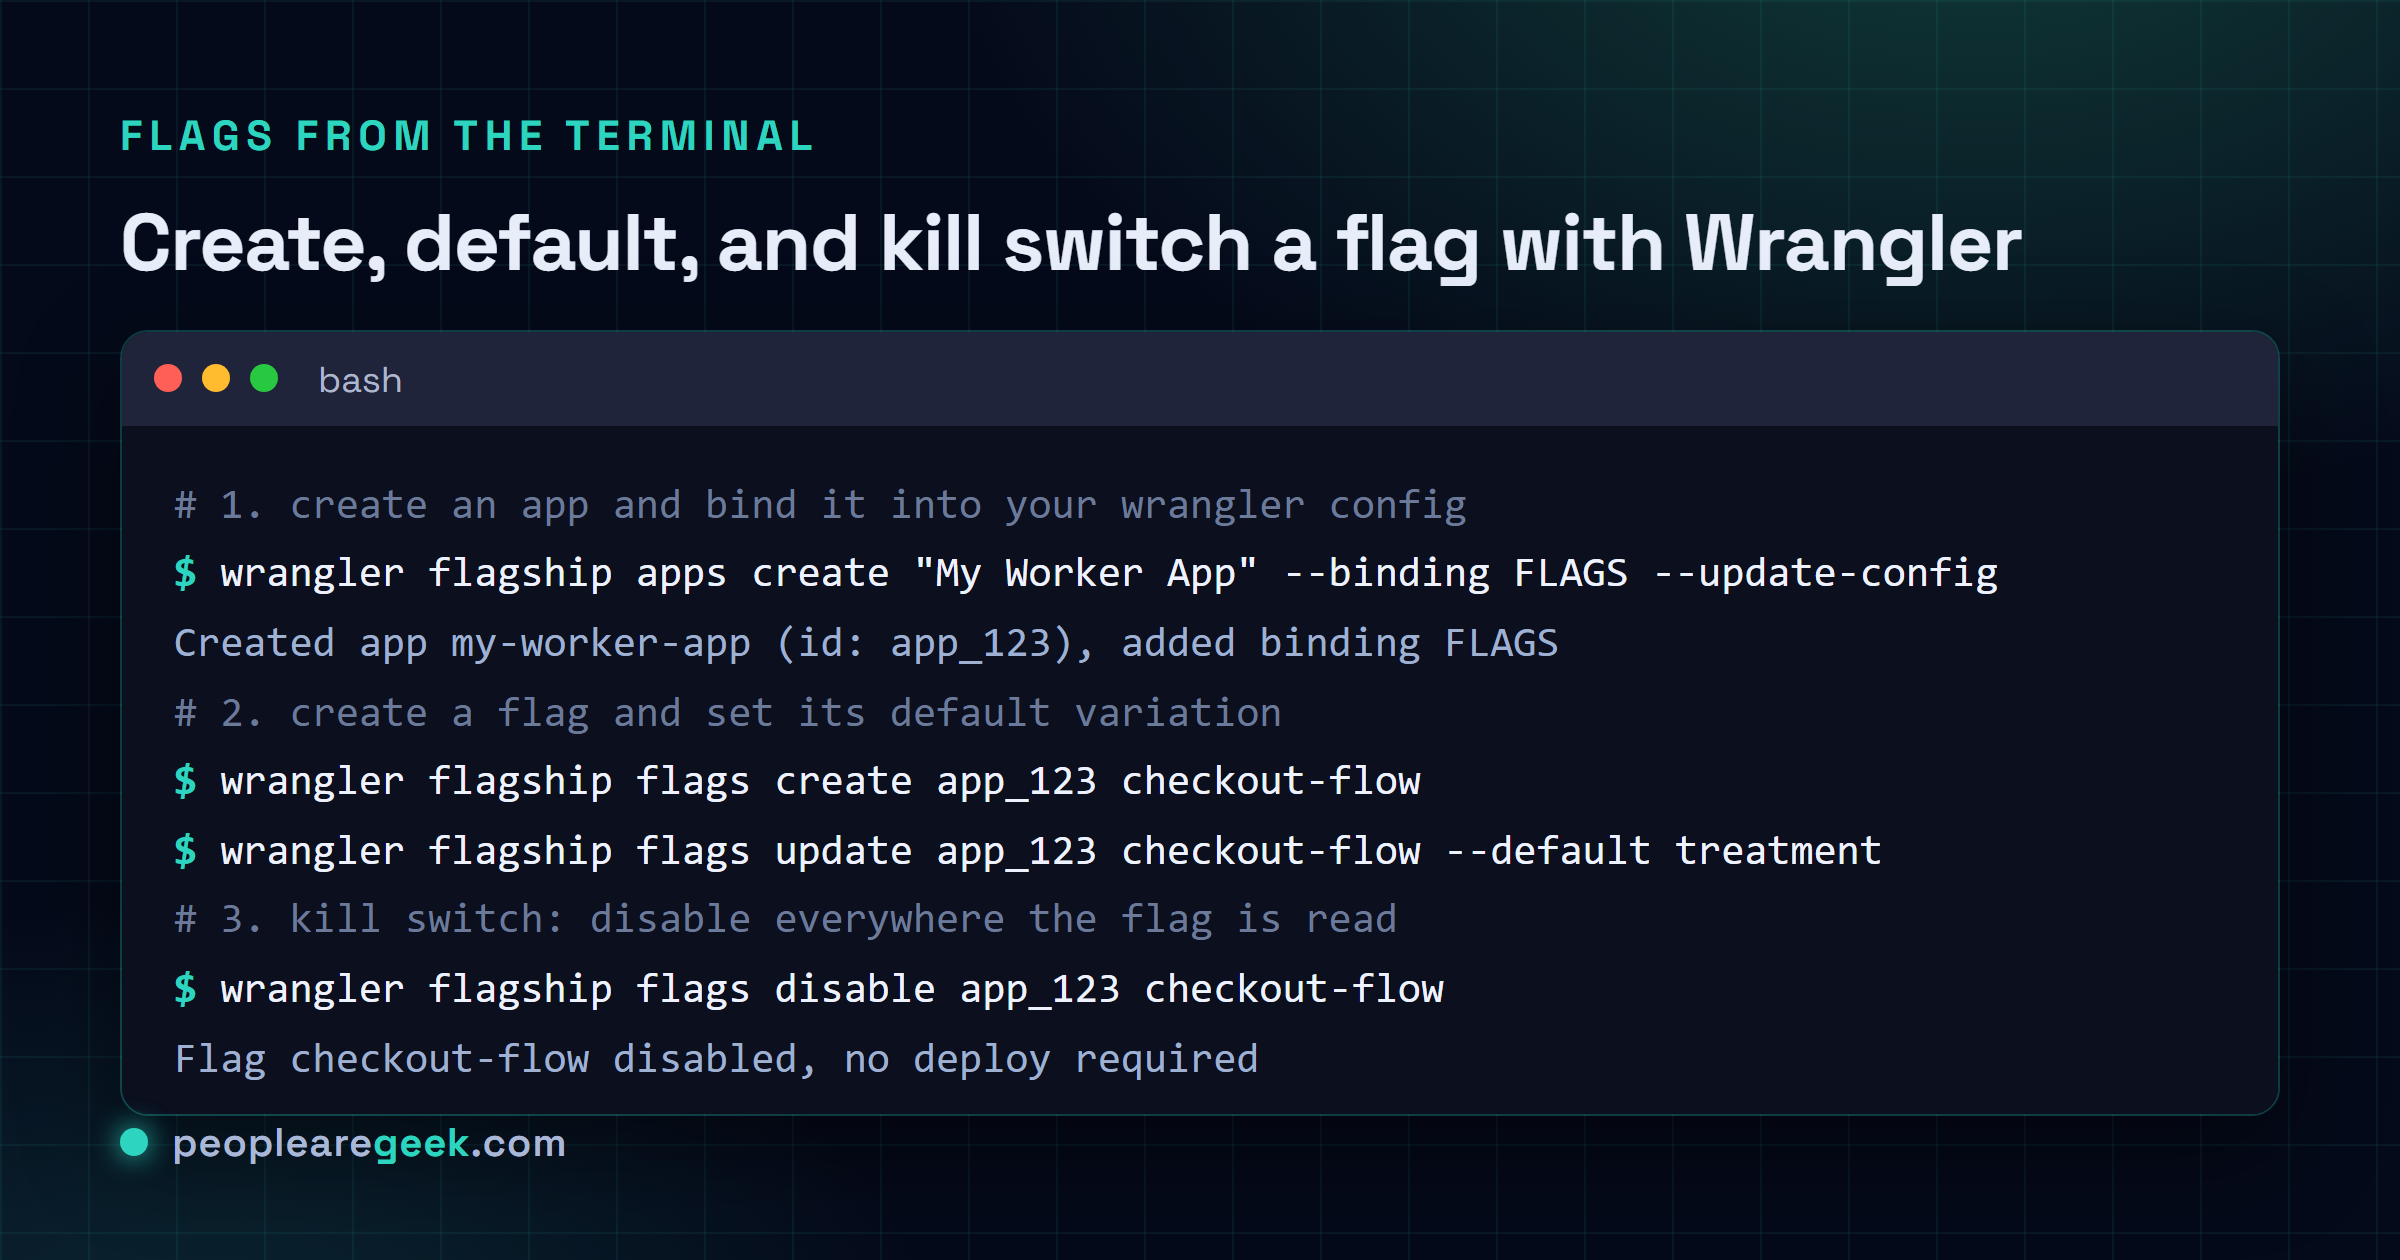The width and height of the screenshot is (2400, 1260).
Task: Click comment '# 1. create an app and bind it'
Action: pos(820,506)
